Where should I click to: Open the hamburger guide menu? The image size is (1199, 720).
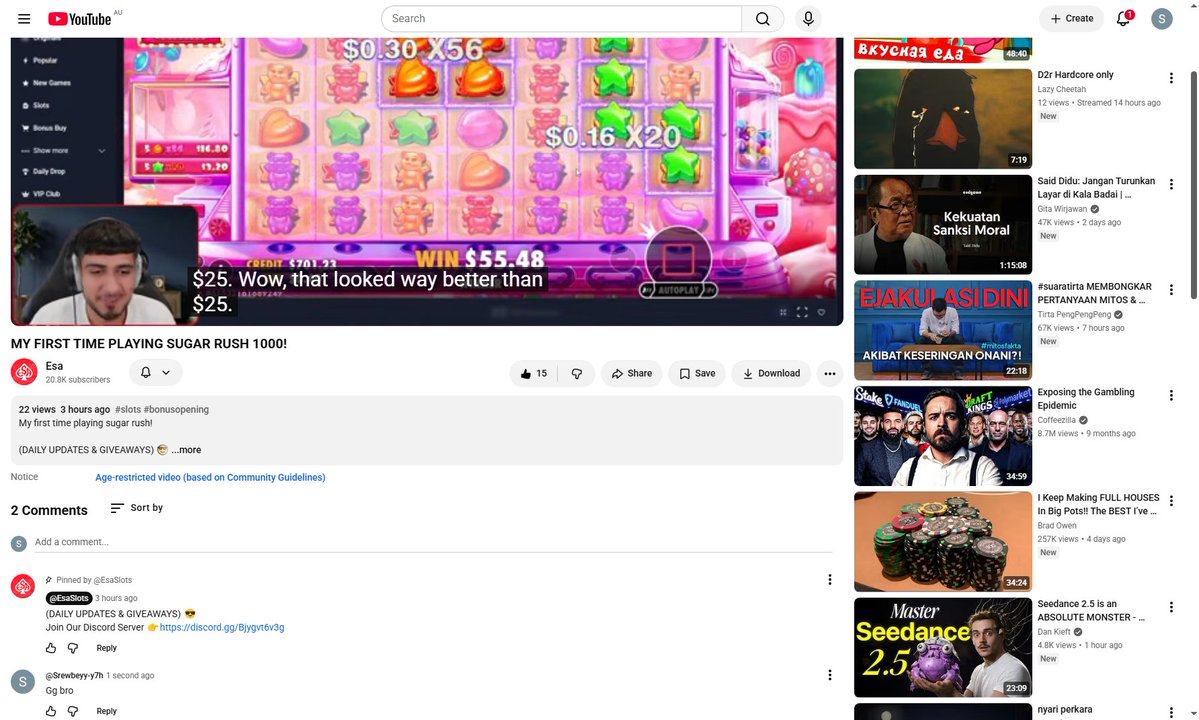click(24, 18)
